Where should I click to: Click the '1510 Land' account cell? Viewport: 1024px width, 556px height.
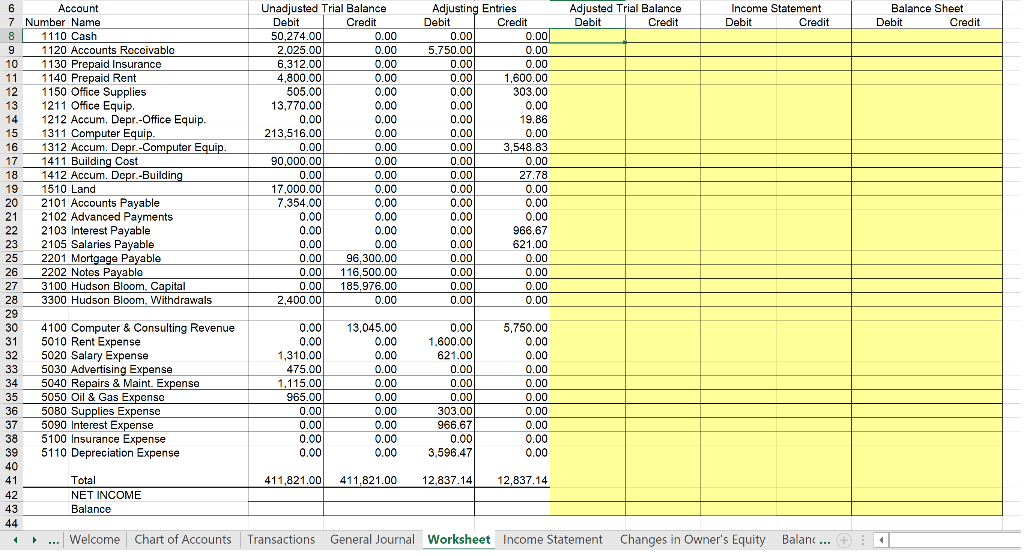[x=69, y=189]
